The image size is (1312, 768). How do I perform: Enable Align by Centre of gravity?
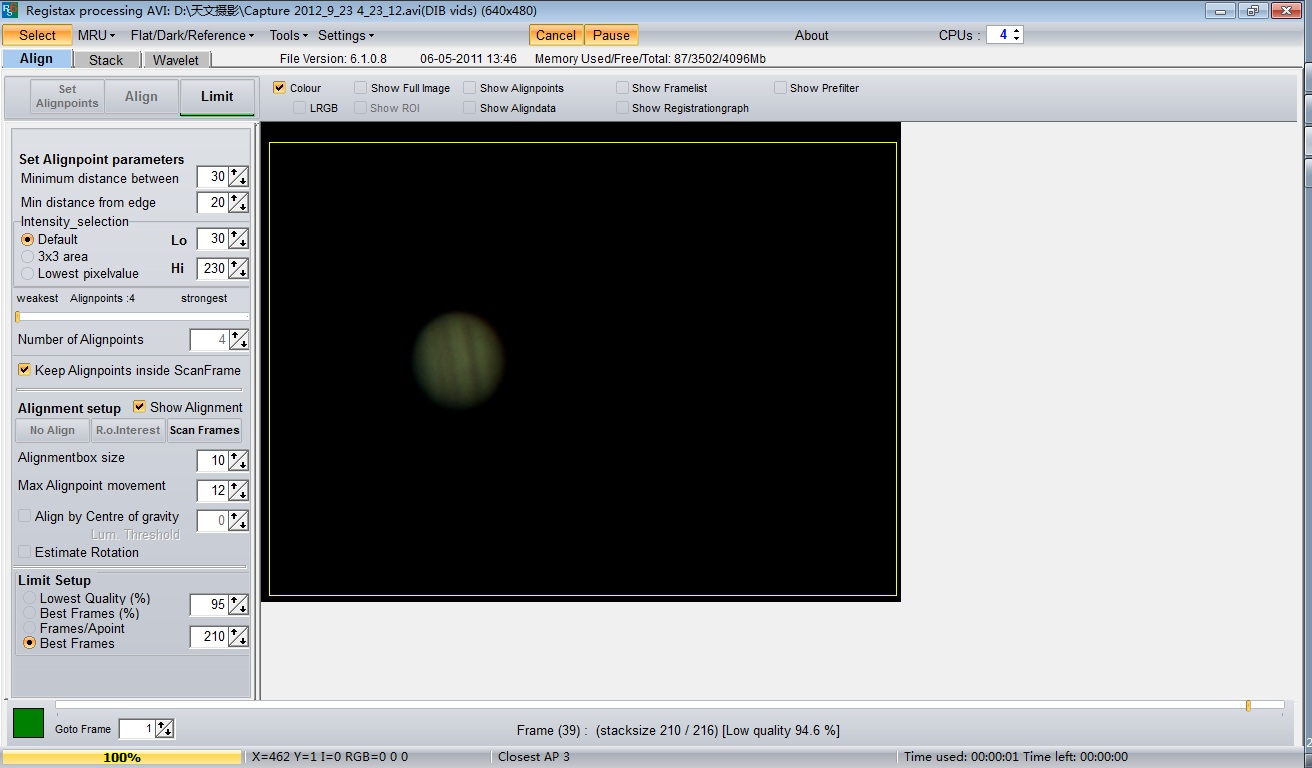click(x=25, y=517)
